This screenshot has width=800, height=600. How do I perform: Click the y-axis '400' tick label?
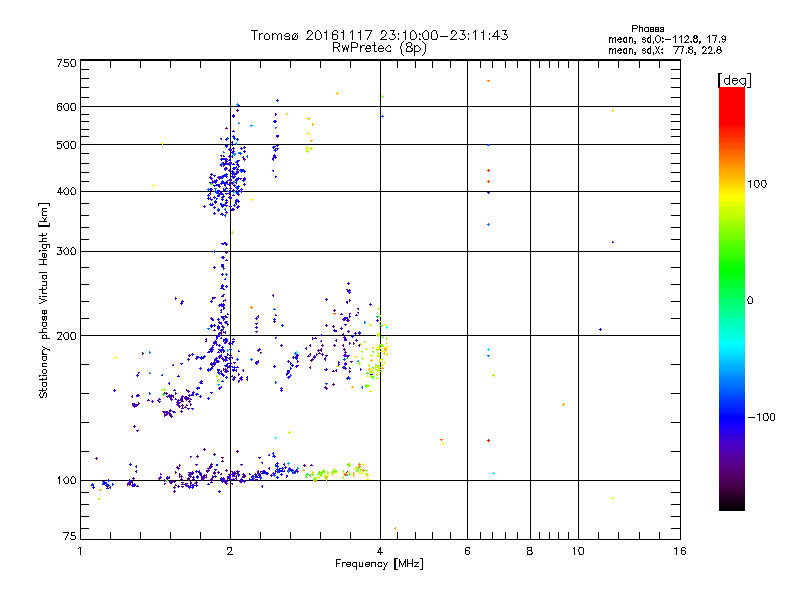pyautogui.click(x=66, y=192)
